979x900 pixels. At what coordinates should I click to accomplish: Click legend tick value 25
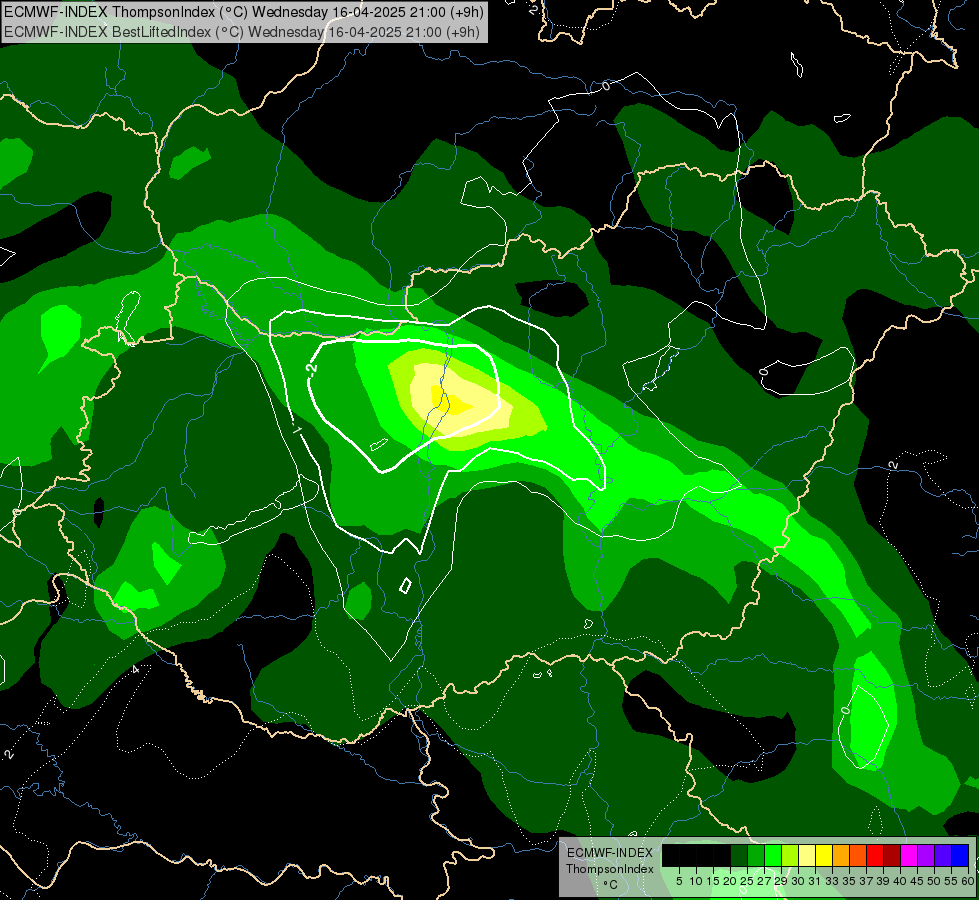click(747, 881)
